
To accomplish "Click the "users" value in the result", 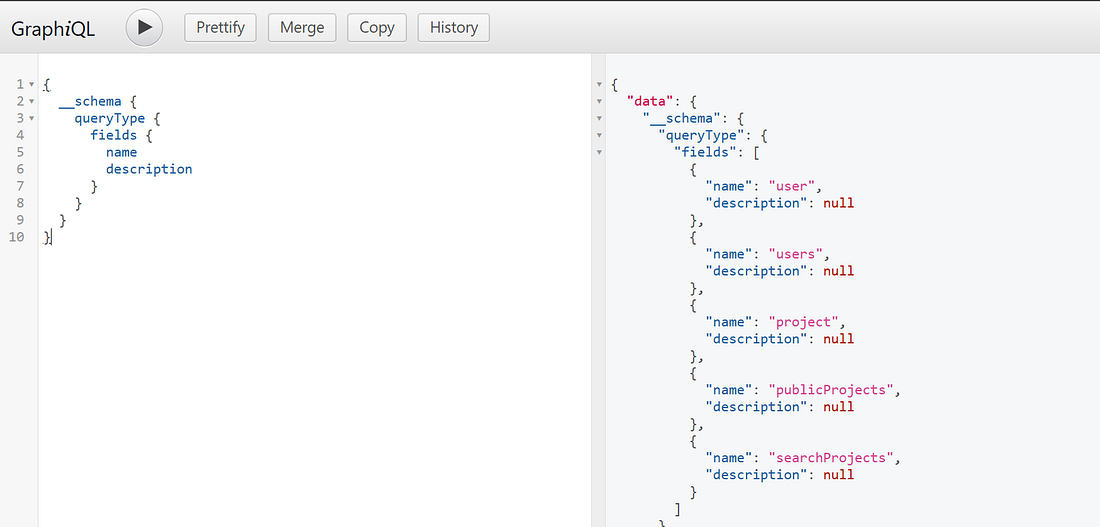I will (796, 254).
